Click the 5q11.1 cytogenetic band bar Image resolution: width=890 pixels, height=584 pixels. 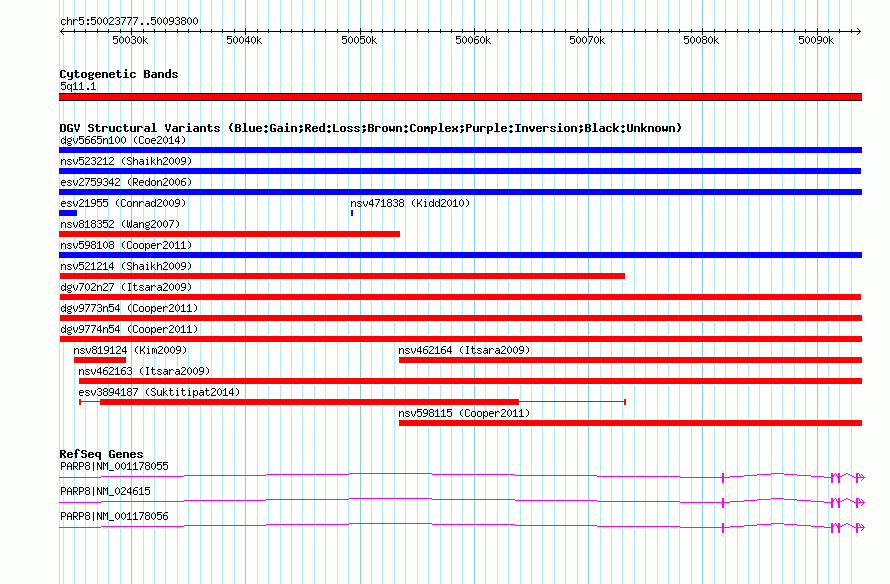pos(460,97)
